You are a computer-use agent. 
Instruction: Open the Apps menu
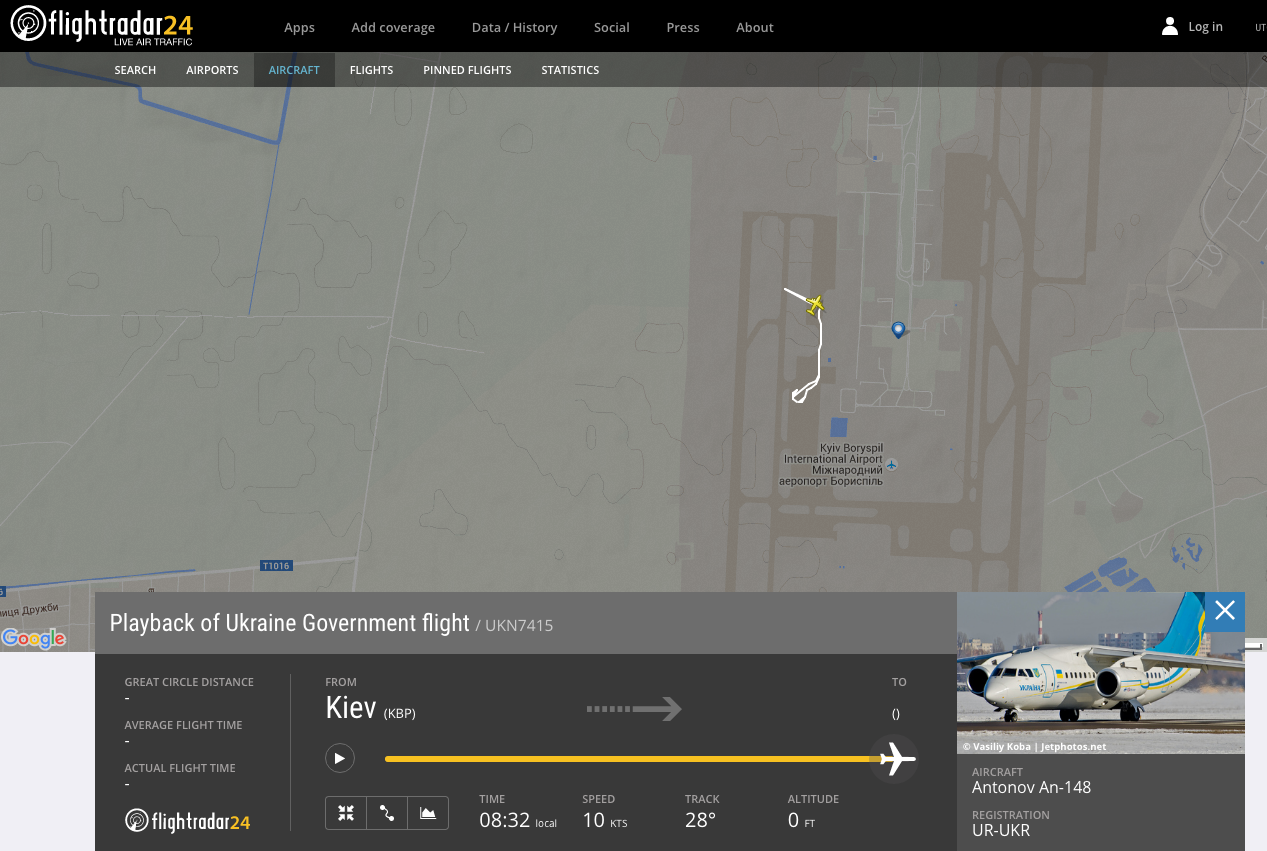(299, 27)
